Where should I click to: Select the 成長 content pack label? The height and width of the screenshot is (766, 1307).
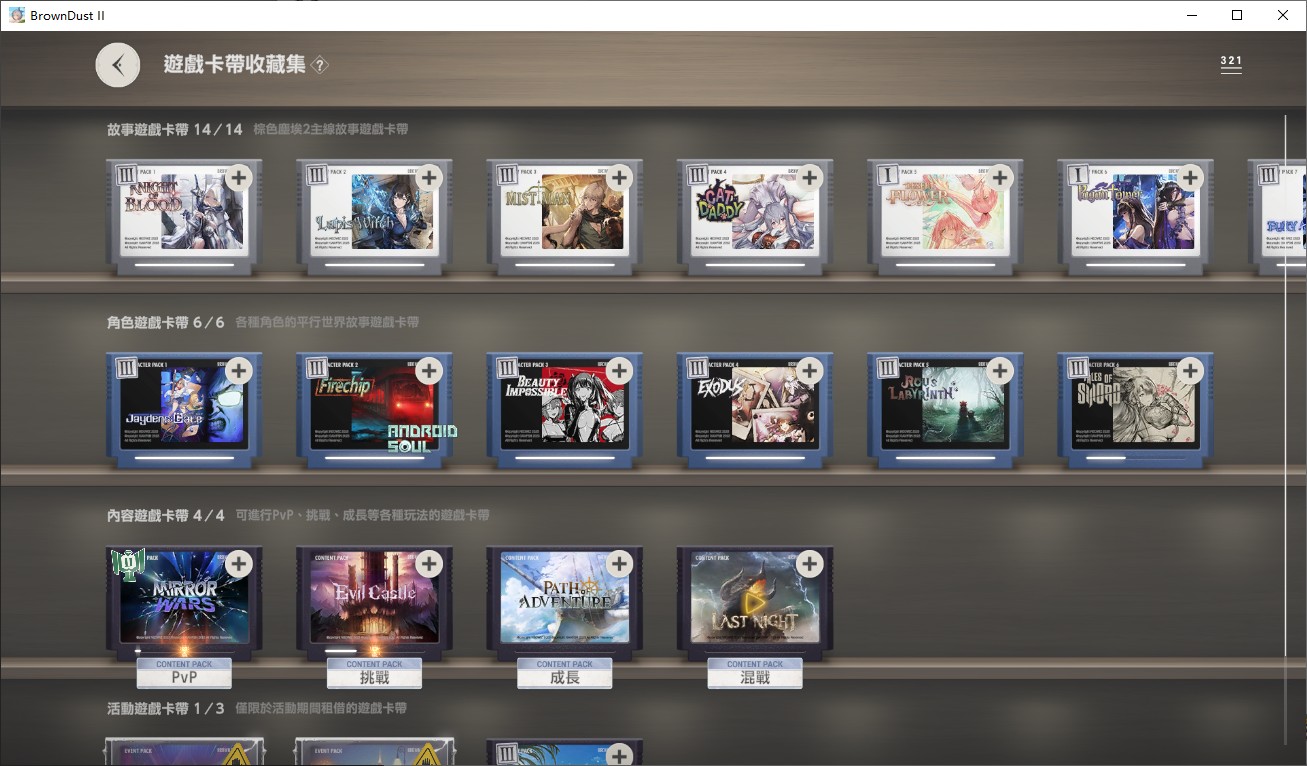[565, 673]
